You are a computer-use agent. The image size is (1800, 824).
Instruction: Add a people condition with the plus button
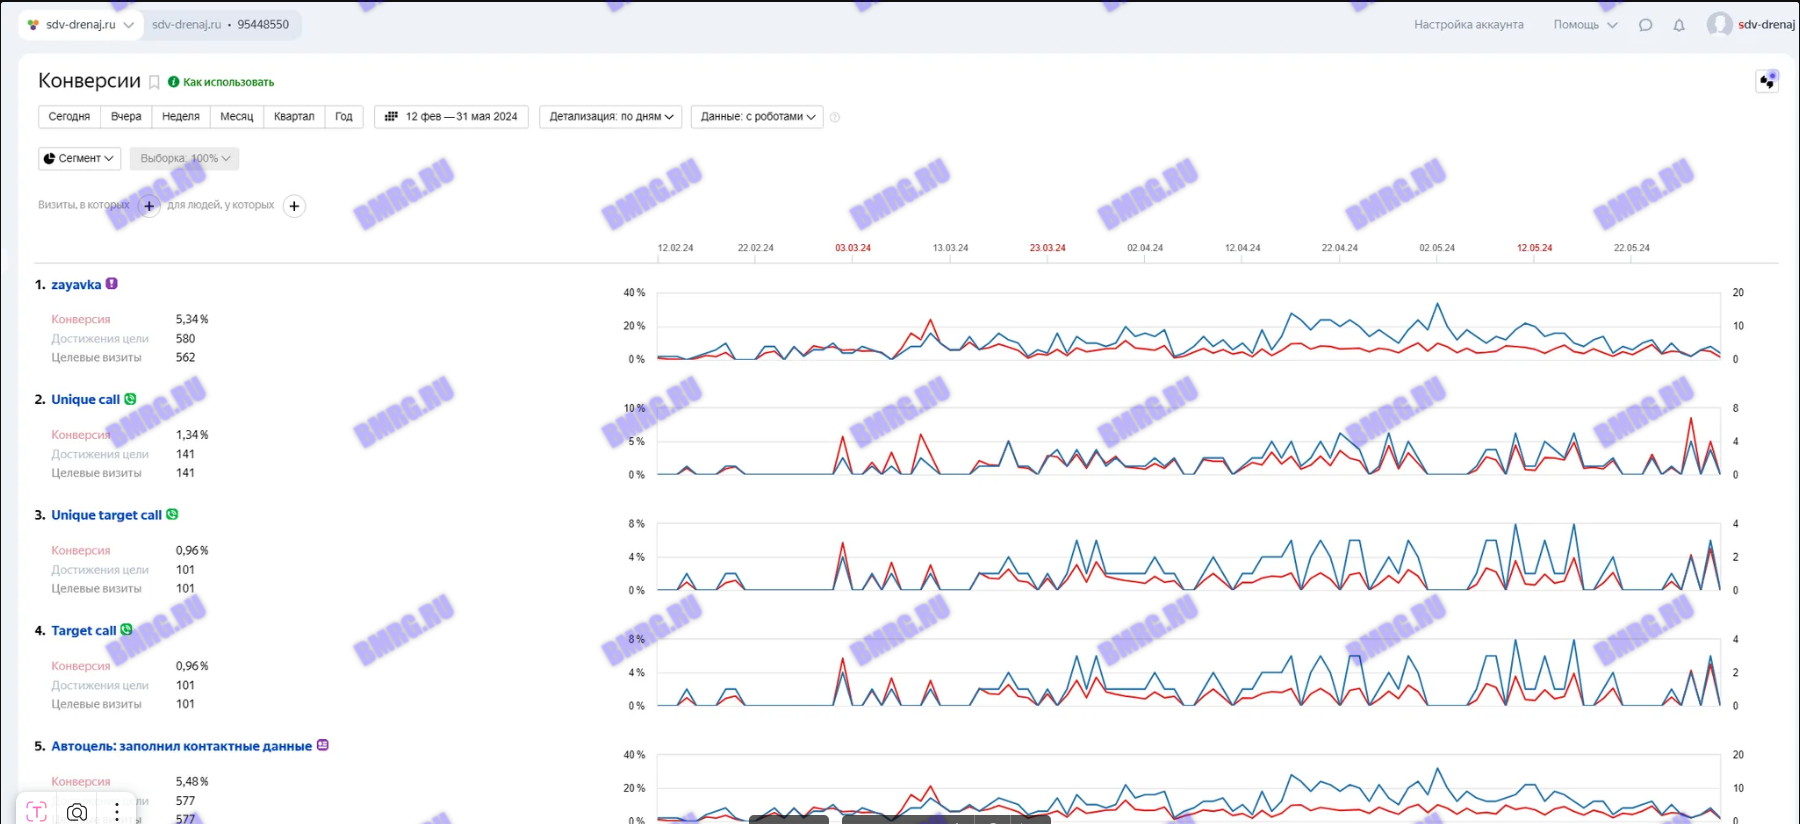point(294,206)
